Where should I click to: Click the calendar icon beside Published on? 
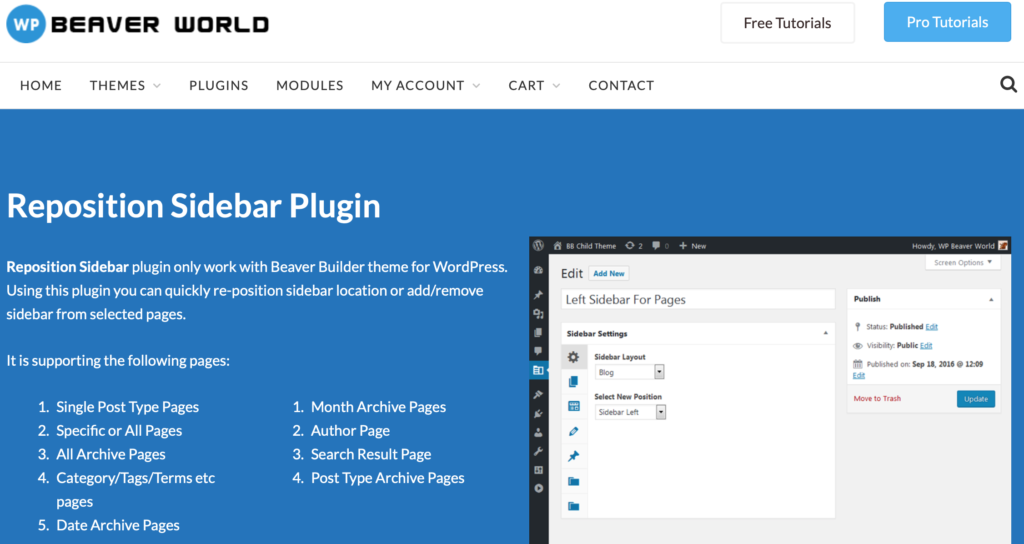point(857,364)
